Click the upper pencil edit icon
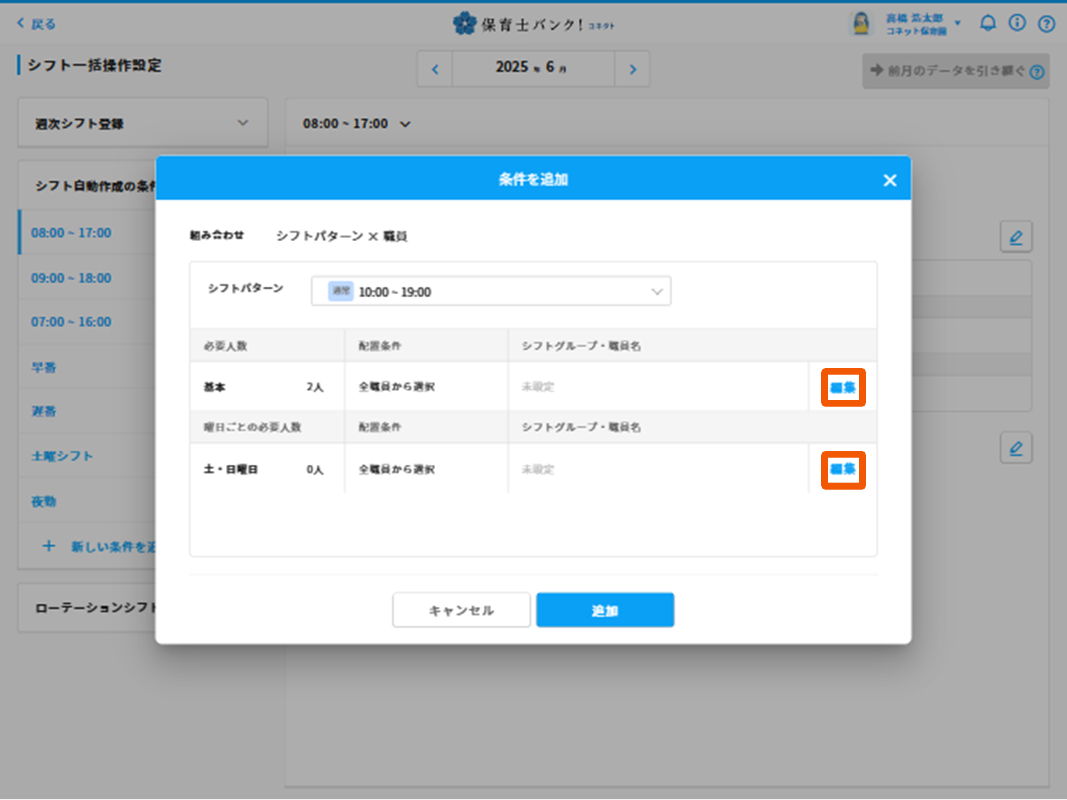Image resolution: width=1067 pixels, height=800 pixels. click(x=1016, y=237)
